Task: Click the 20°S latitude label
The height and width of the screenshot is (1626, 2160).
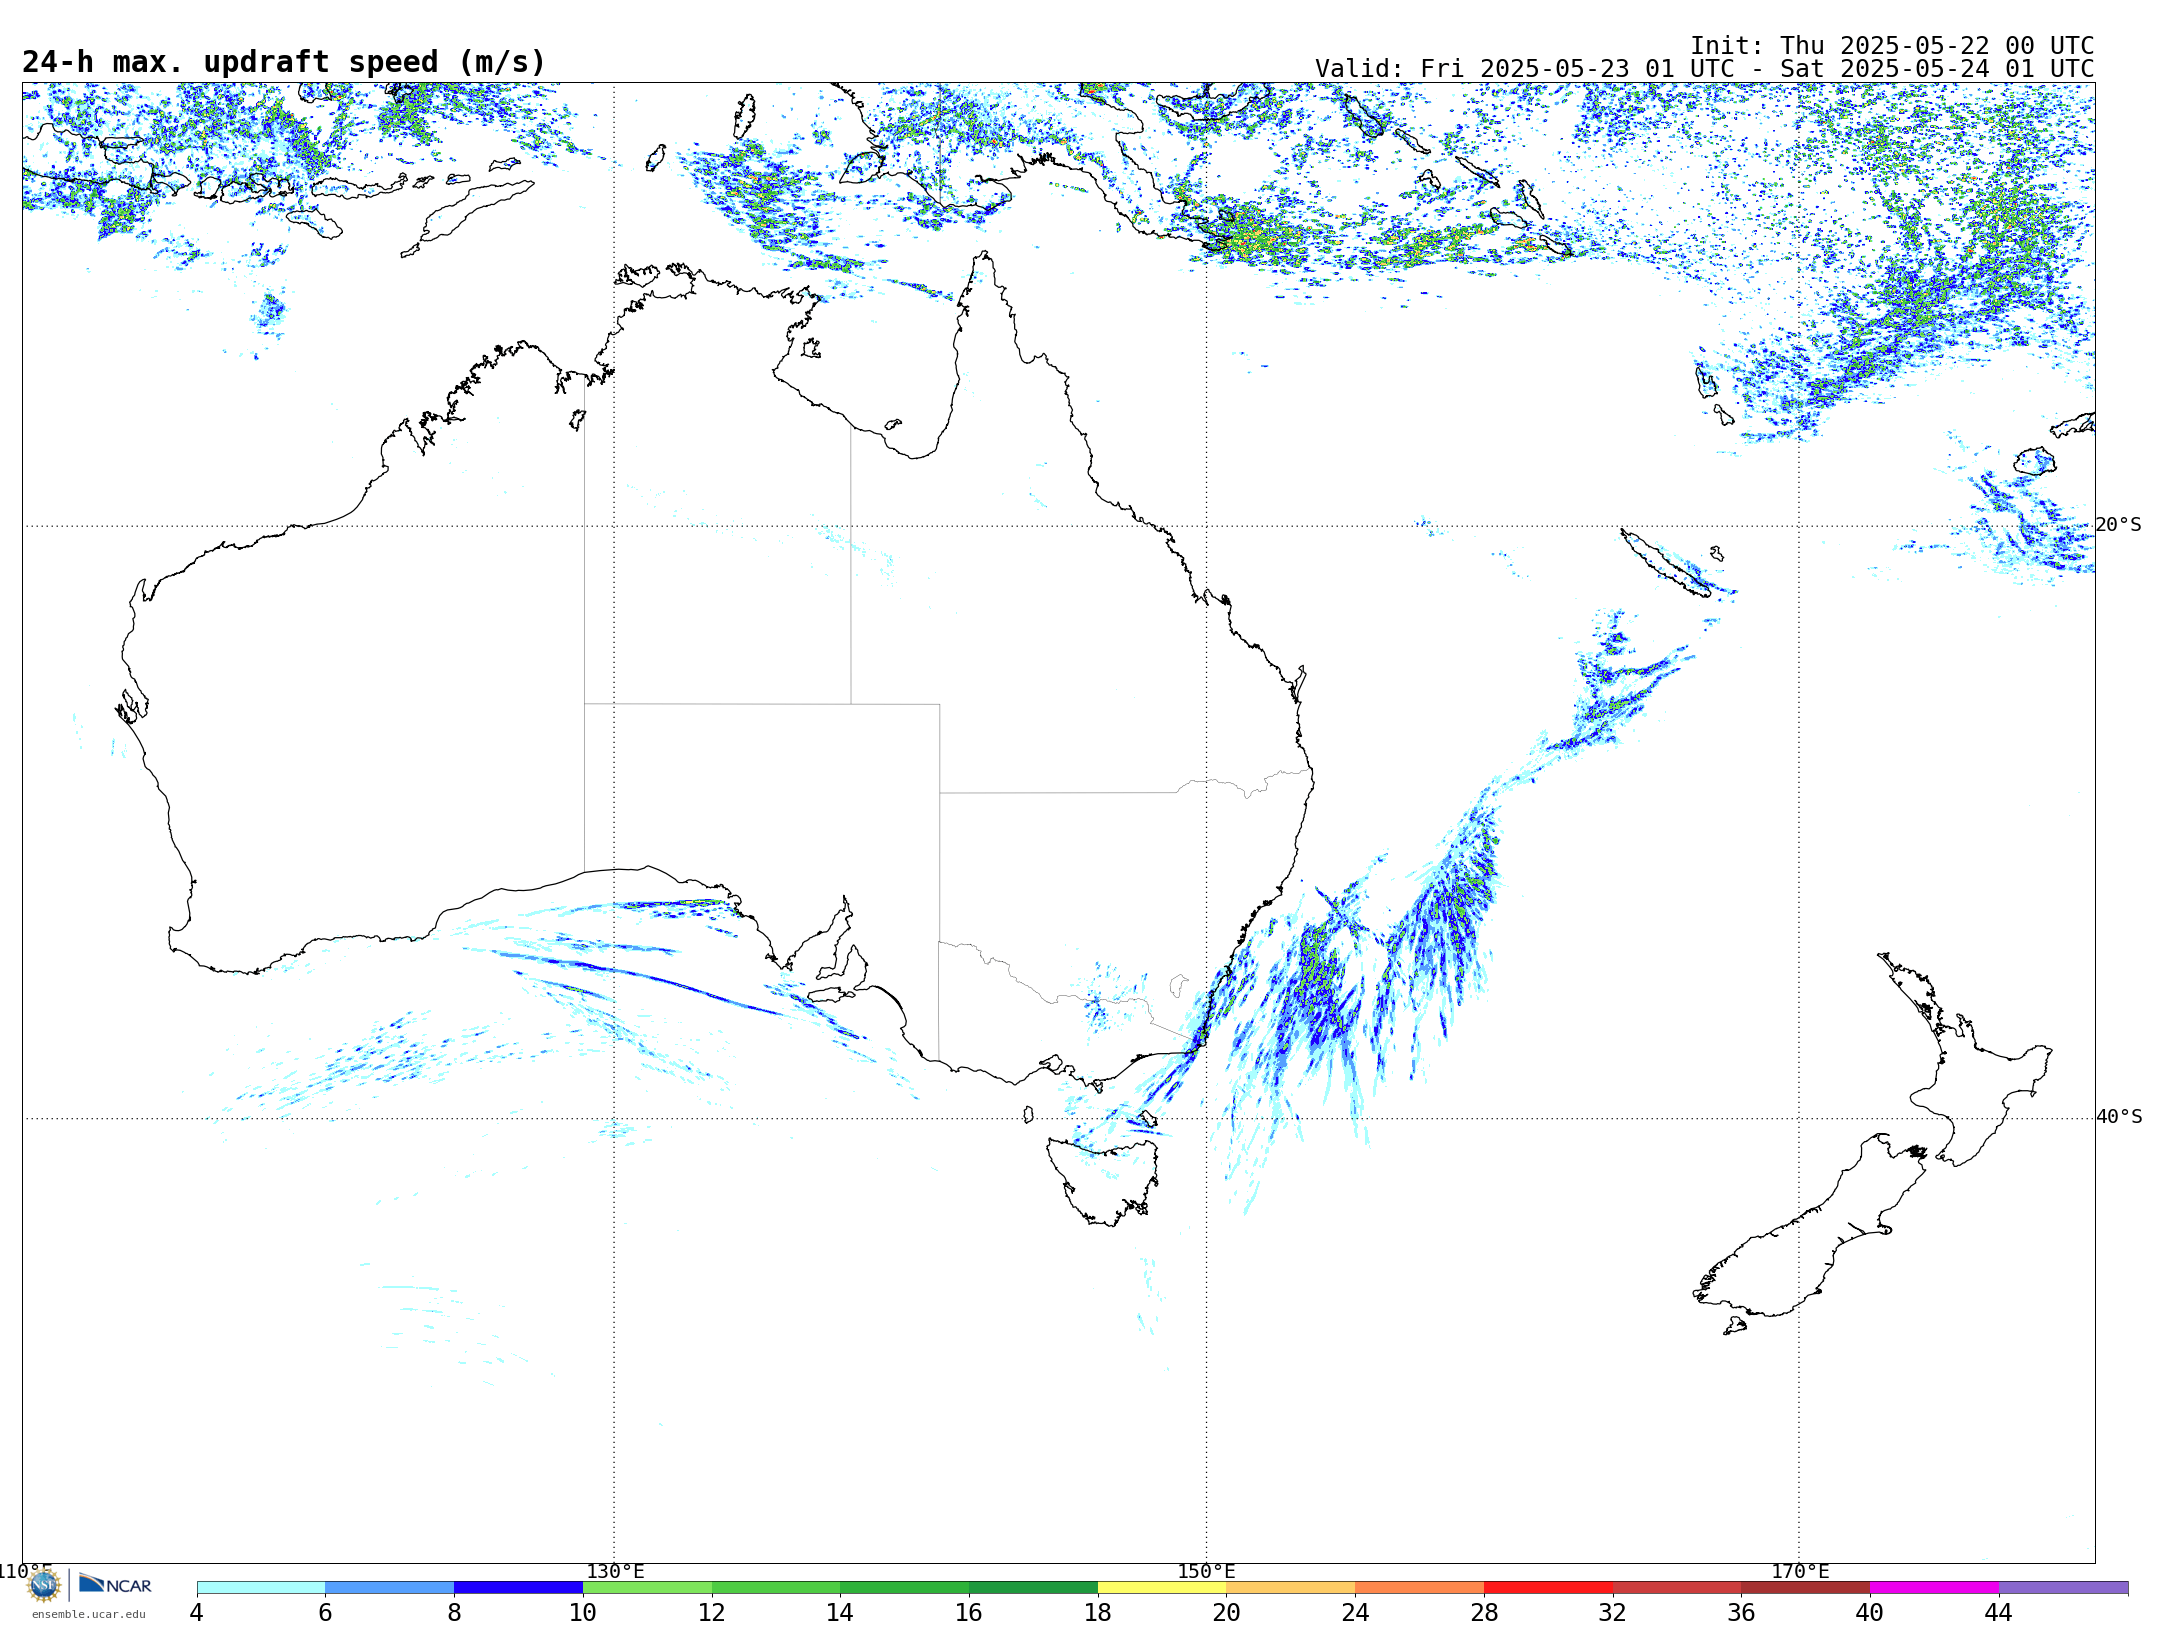Action: [2119, 525]
